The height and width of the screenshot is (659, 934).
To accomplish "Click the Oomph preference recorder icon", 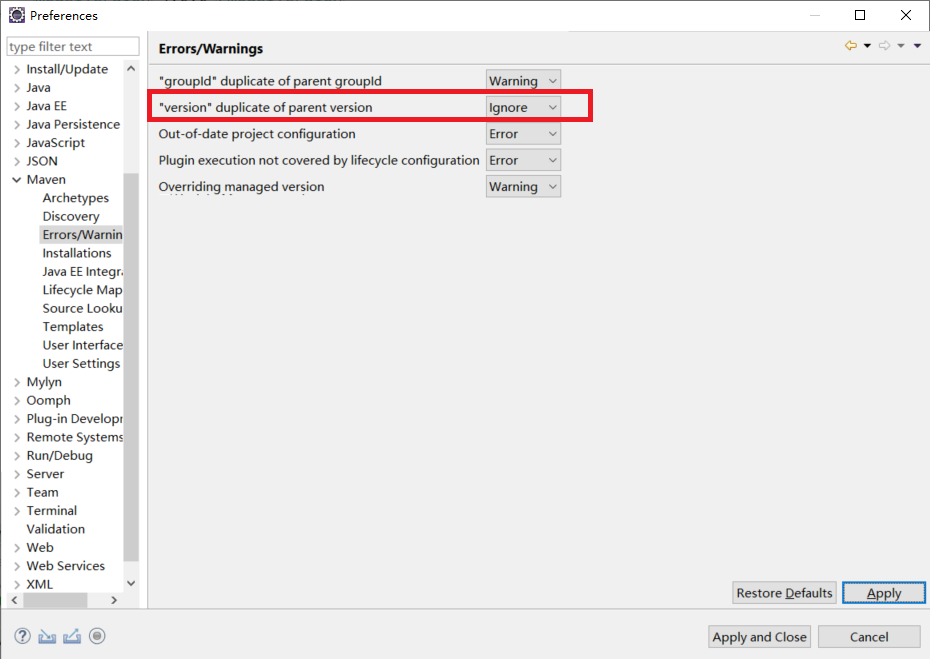I will pos(97,636).
